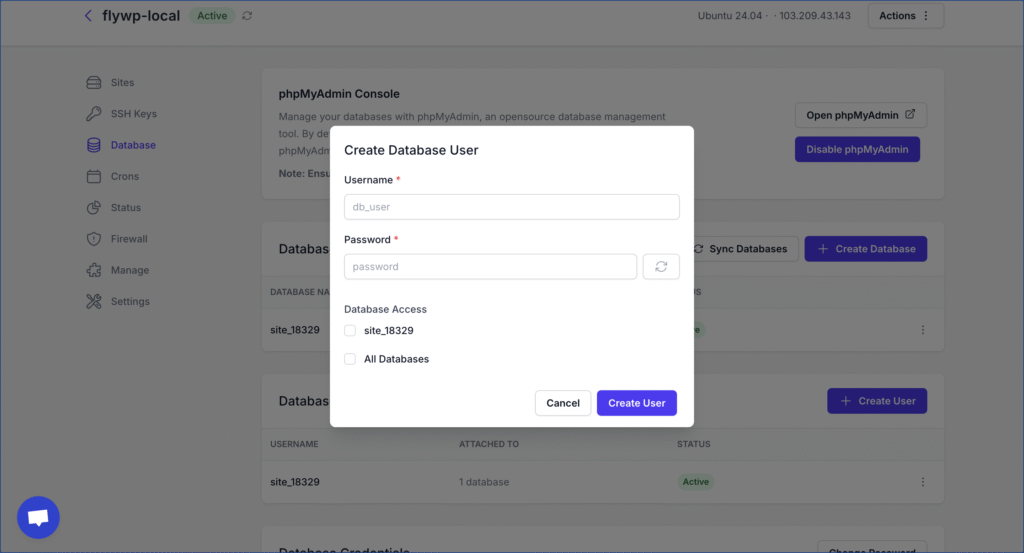The image size is (1024, 553).
Task: Click the Sites sidebar icon
Action: coord(94,82)
